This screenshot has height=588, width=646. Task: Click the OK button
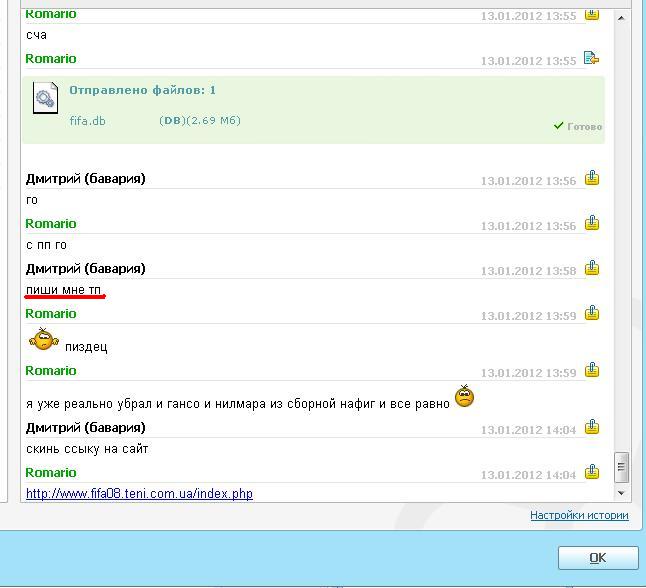tap(598, 558)
